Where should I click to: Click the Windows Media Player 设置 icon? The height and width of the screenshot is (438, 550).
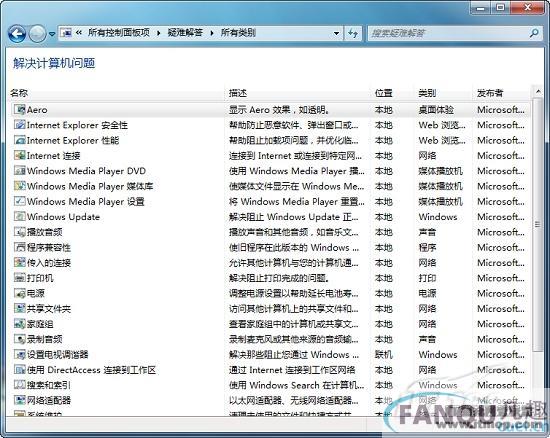(19, 201)
